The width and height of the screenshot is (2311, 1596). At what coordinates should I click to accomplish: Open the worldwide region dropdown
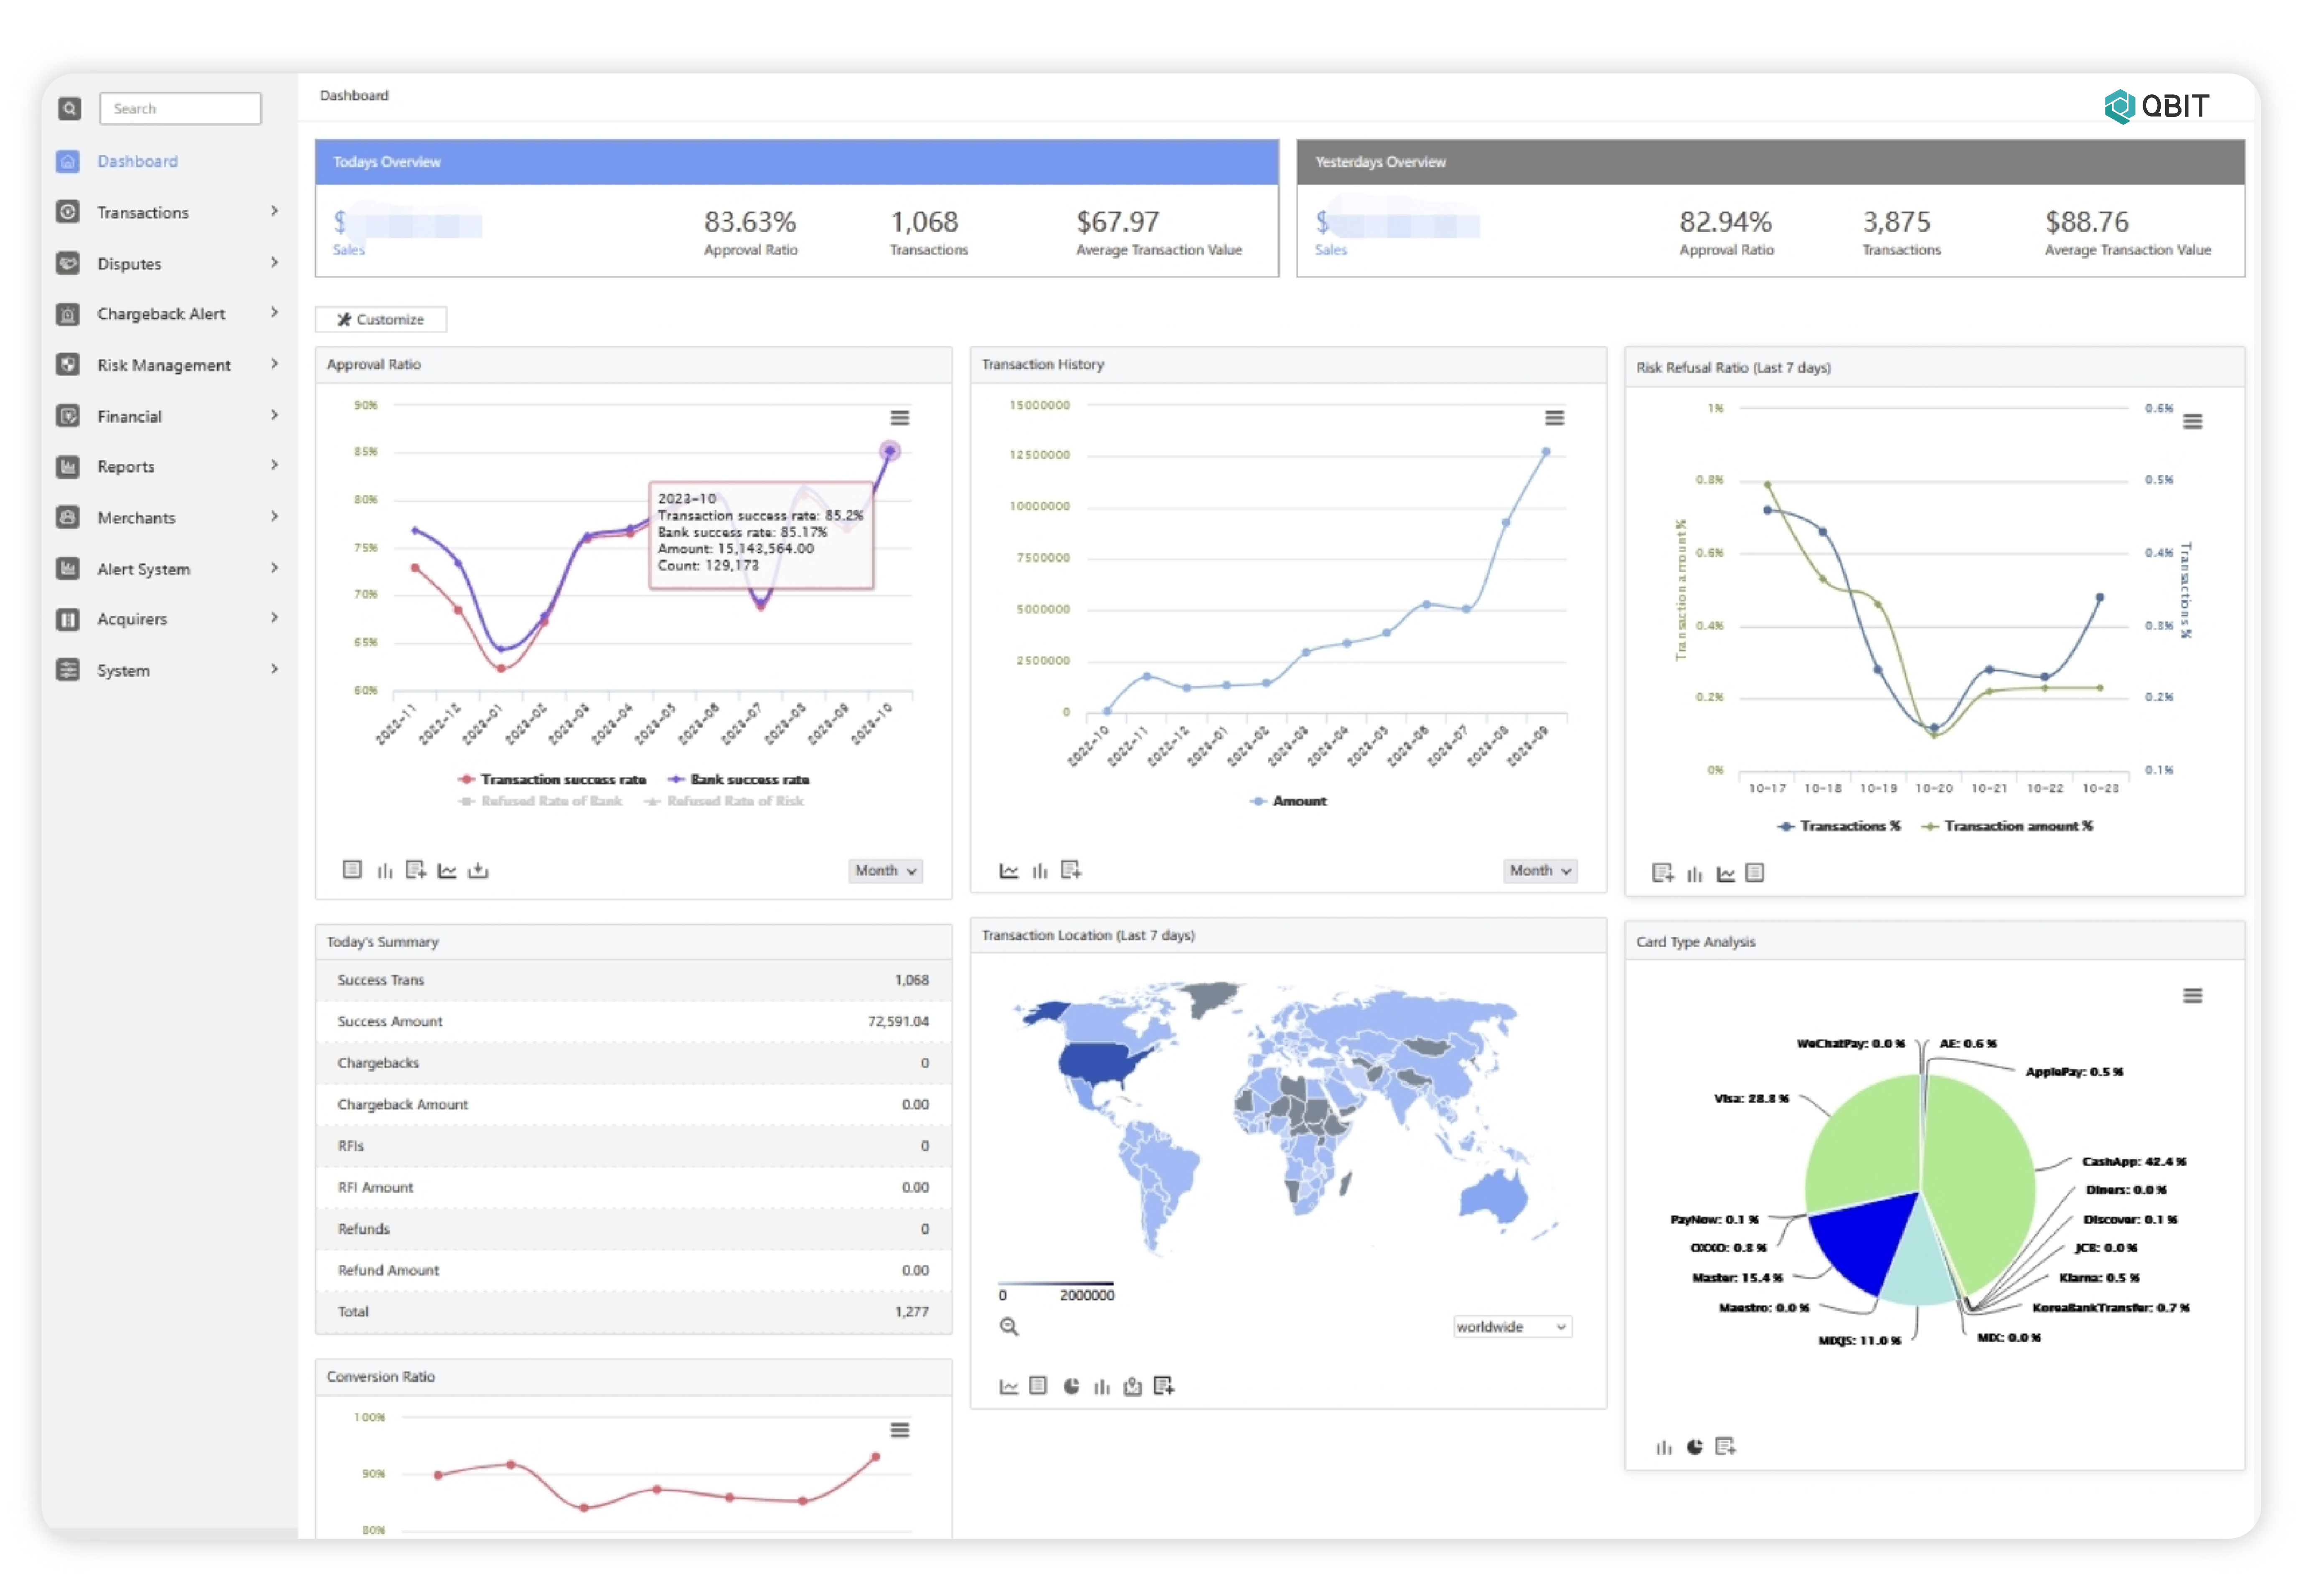(1512, 1327)
